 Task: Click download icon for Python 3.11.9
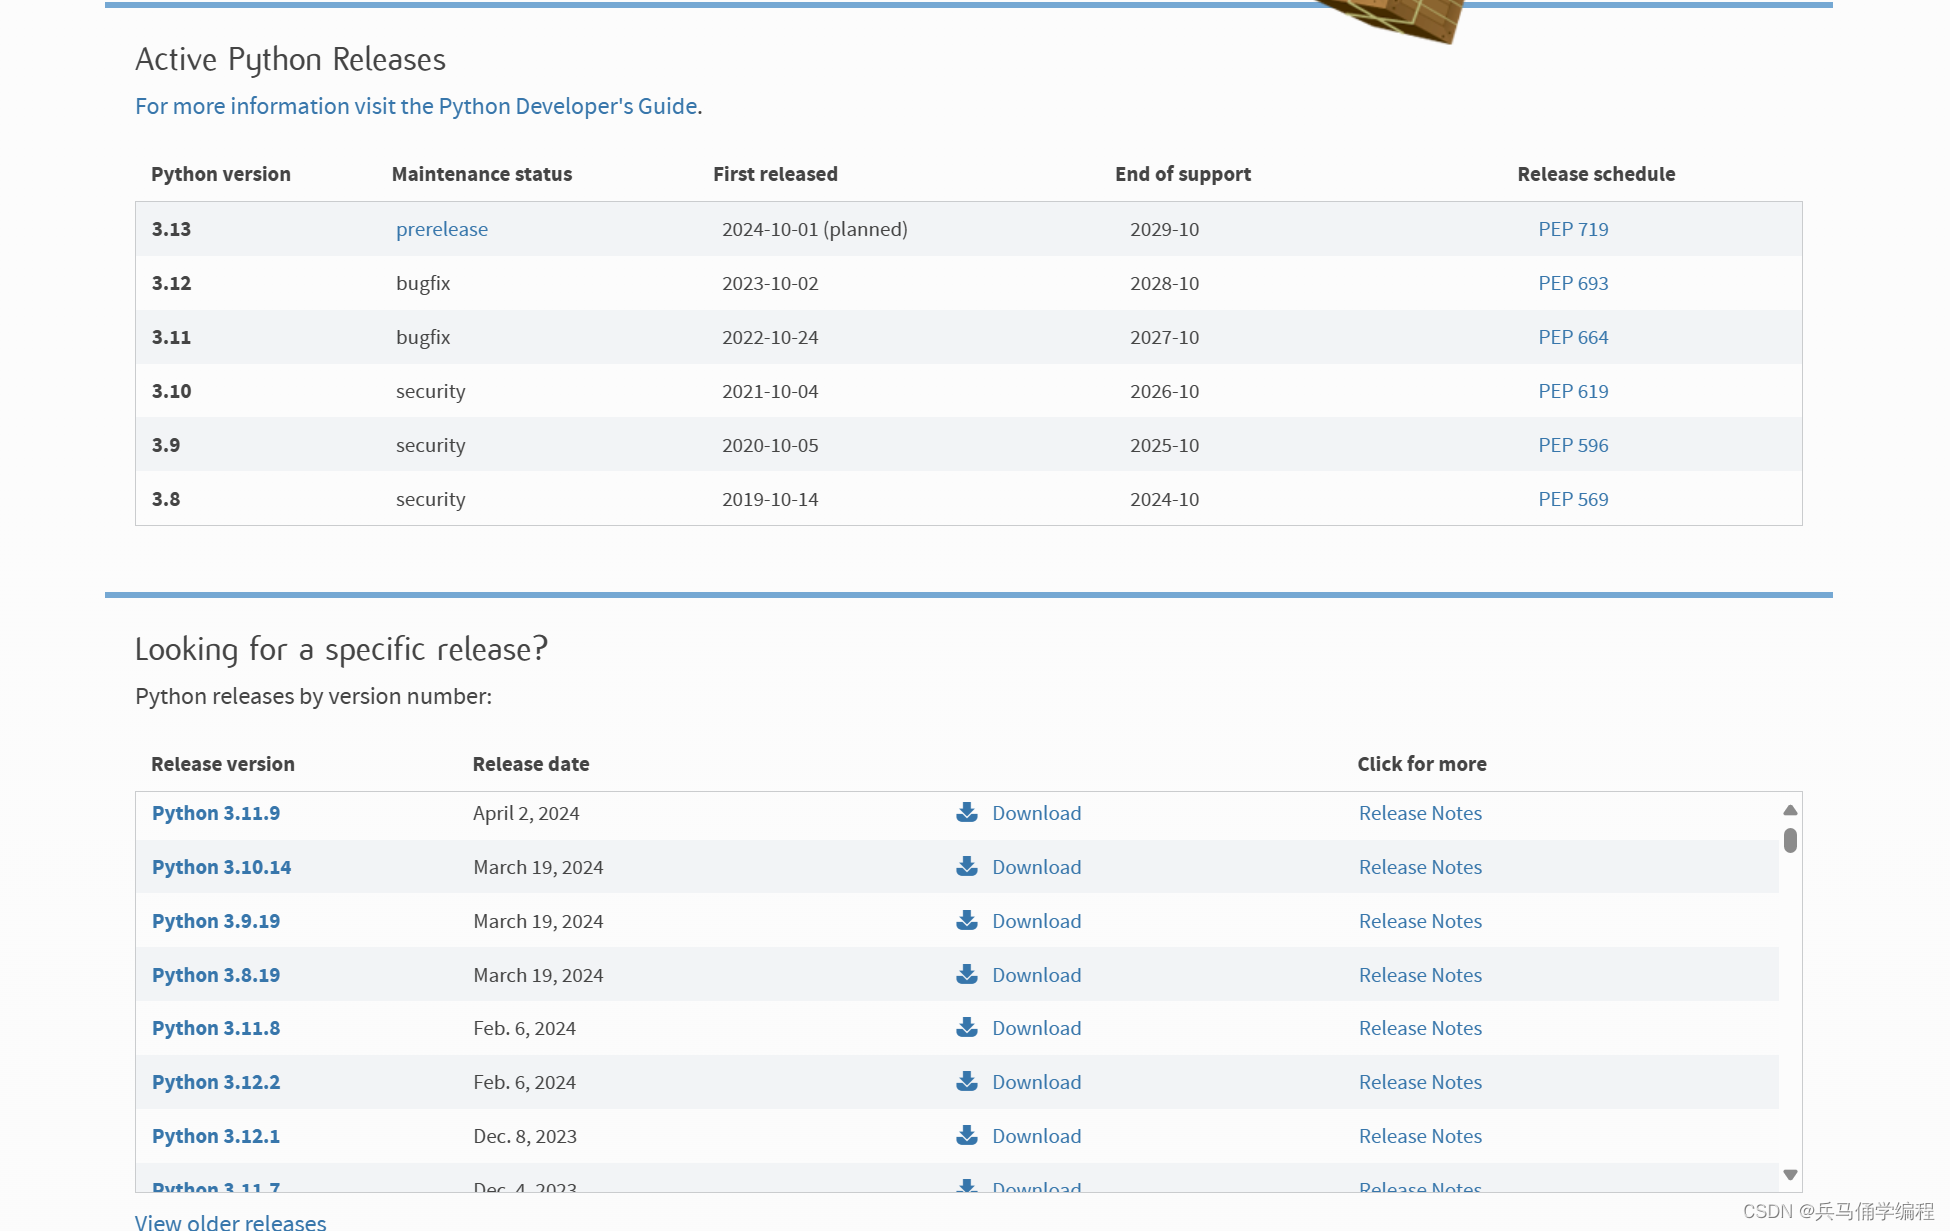[966, 812]
